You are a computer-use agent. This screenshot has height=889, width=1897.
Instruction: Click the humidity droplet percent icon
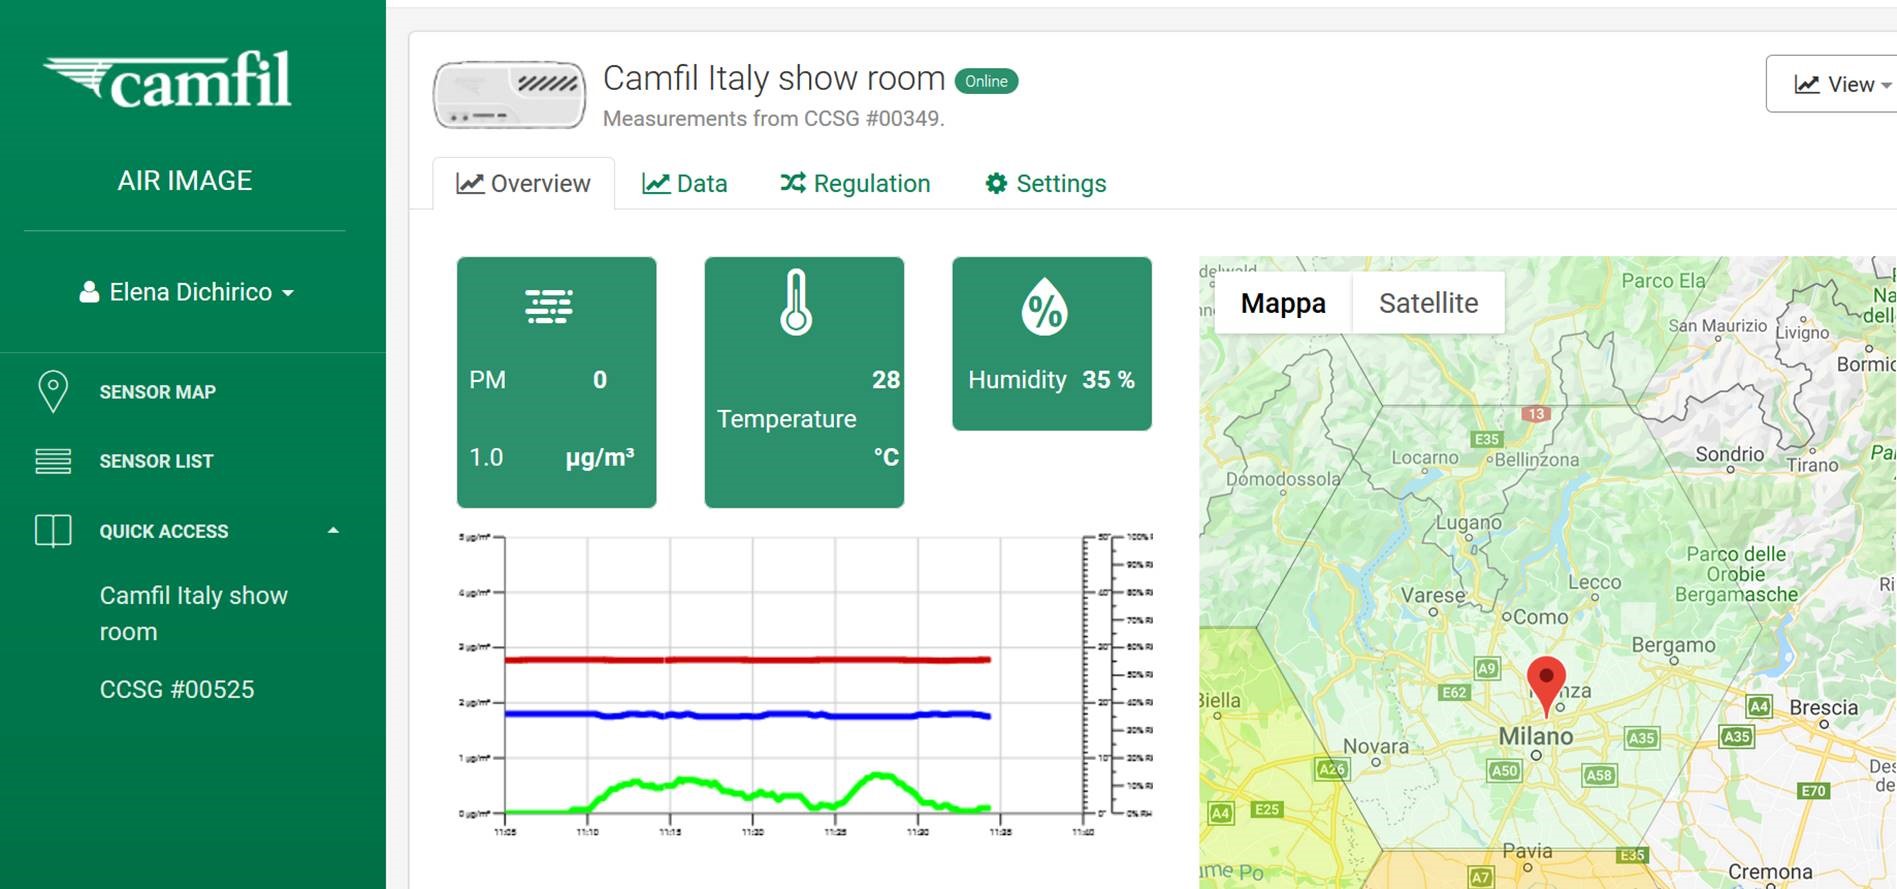click(x=1044, y=307)
